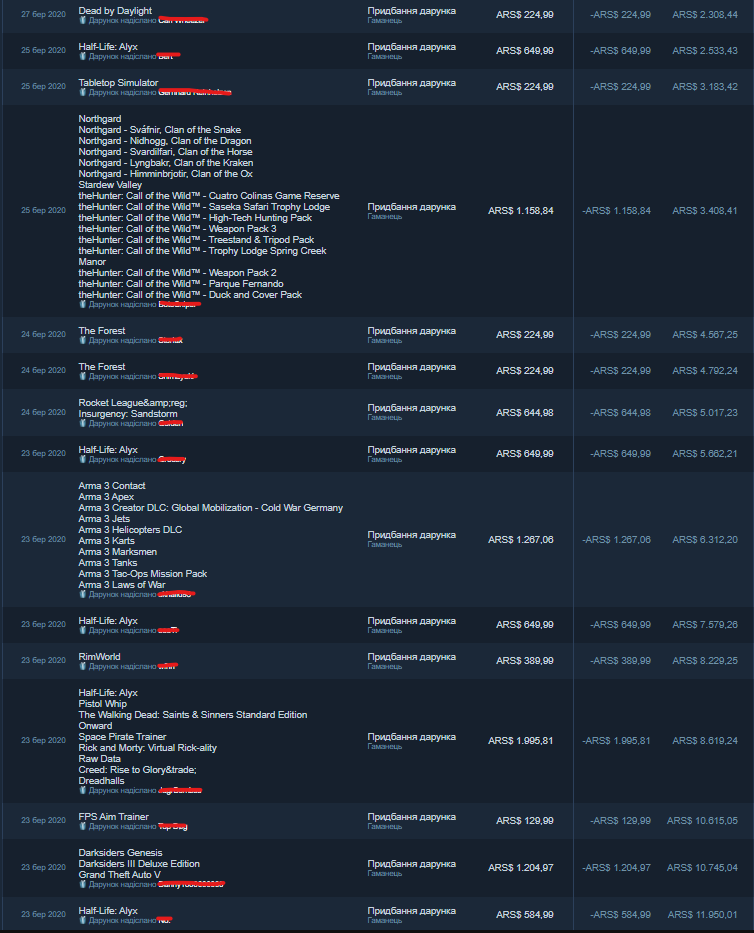Click the wallet balance ARS$ 2.308,44
This screenshot has width=754, height=933.
point(705,15)
